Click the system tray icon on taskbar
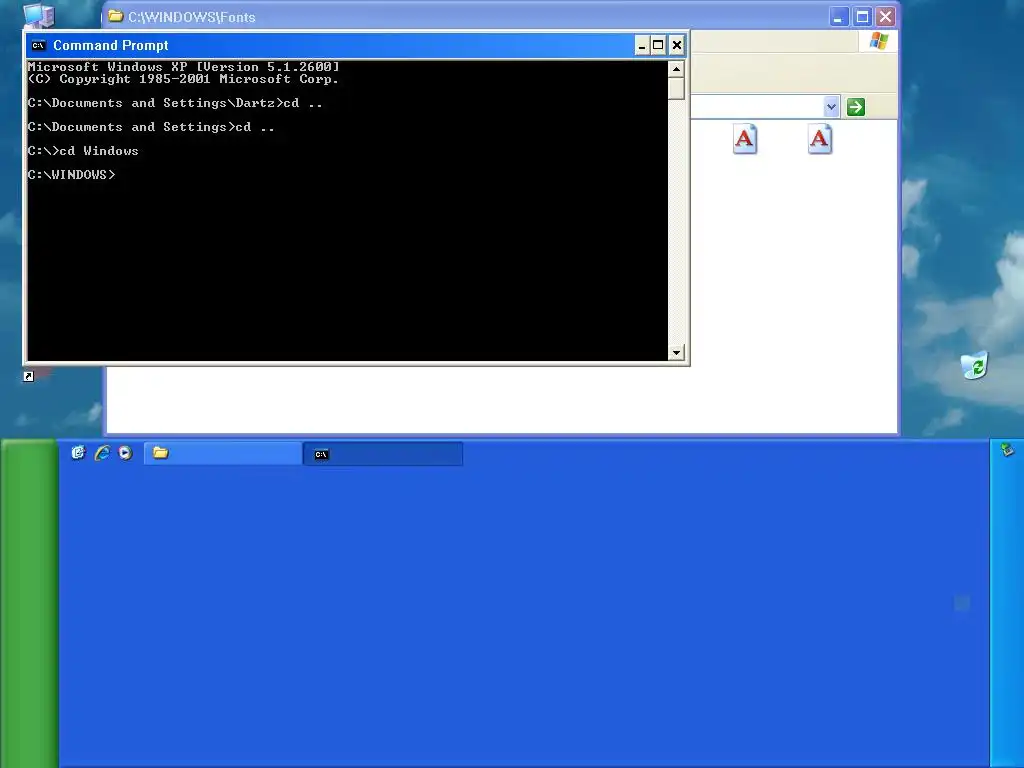1024x768 pixels. tap(1007, 449)
